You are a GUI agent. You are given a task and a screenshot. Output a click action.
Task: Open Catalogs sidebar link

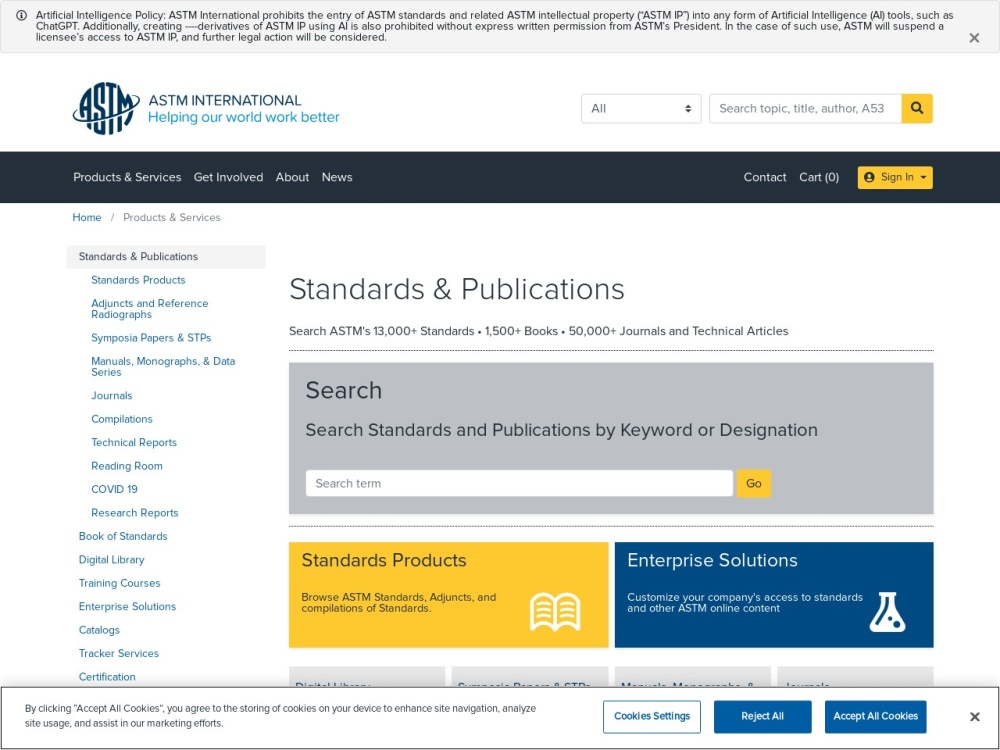99,630
